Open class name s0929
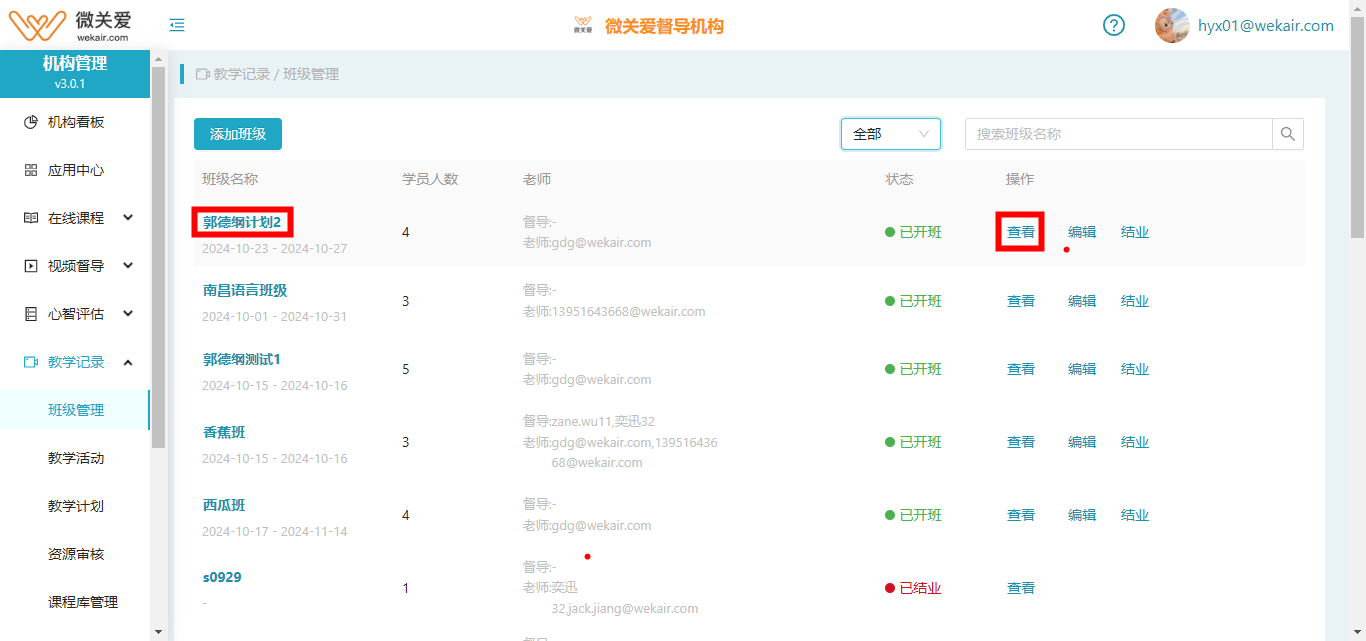1366x641 pixels. point(222,577)
